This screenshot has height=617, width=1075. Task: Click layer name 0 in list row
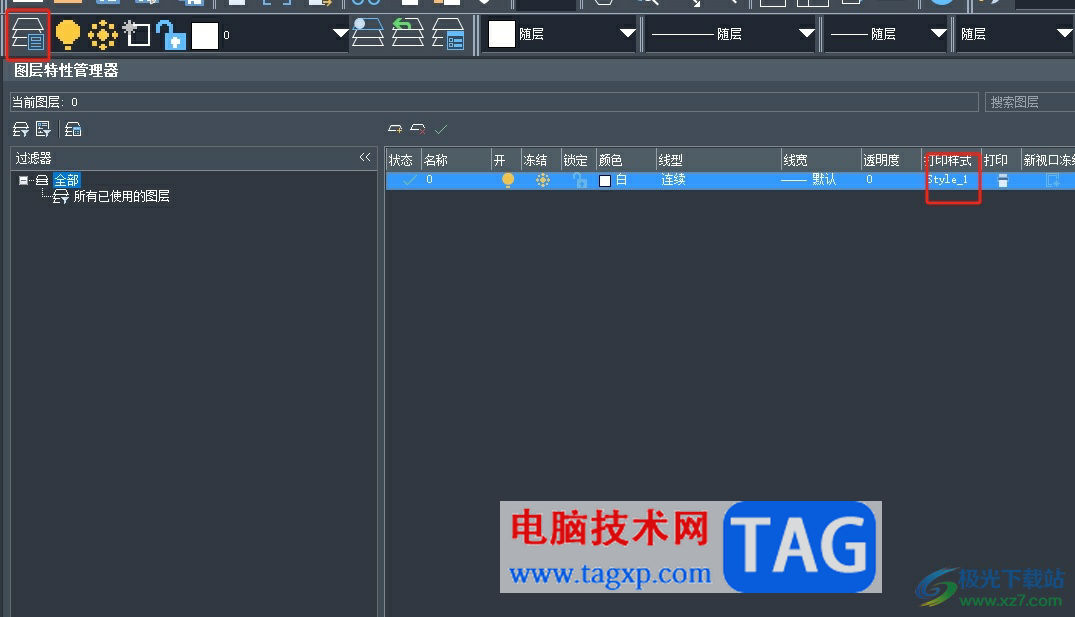click(x=429, y=180)
